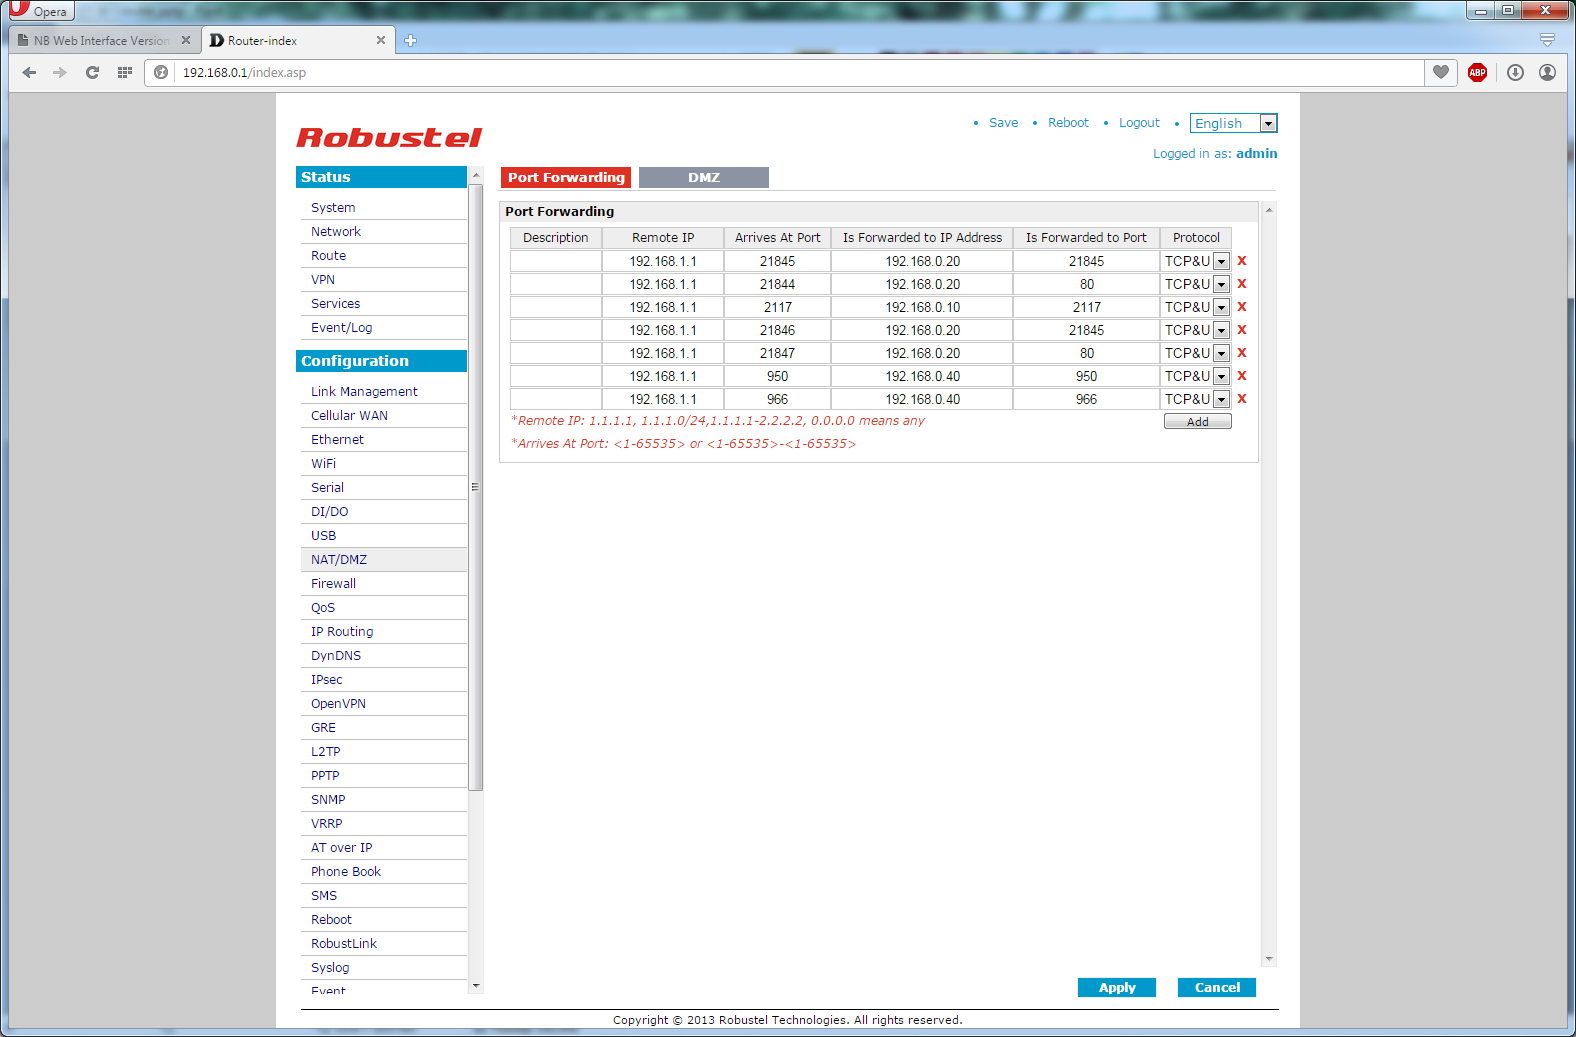Apply the port forwarding settings
This screenshot has height=1037, width=1576.
[1117, 987]
